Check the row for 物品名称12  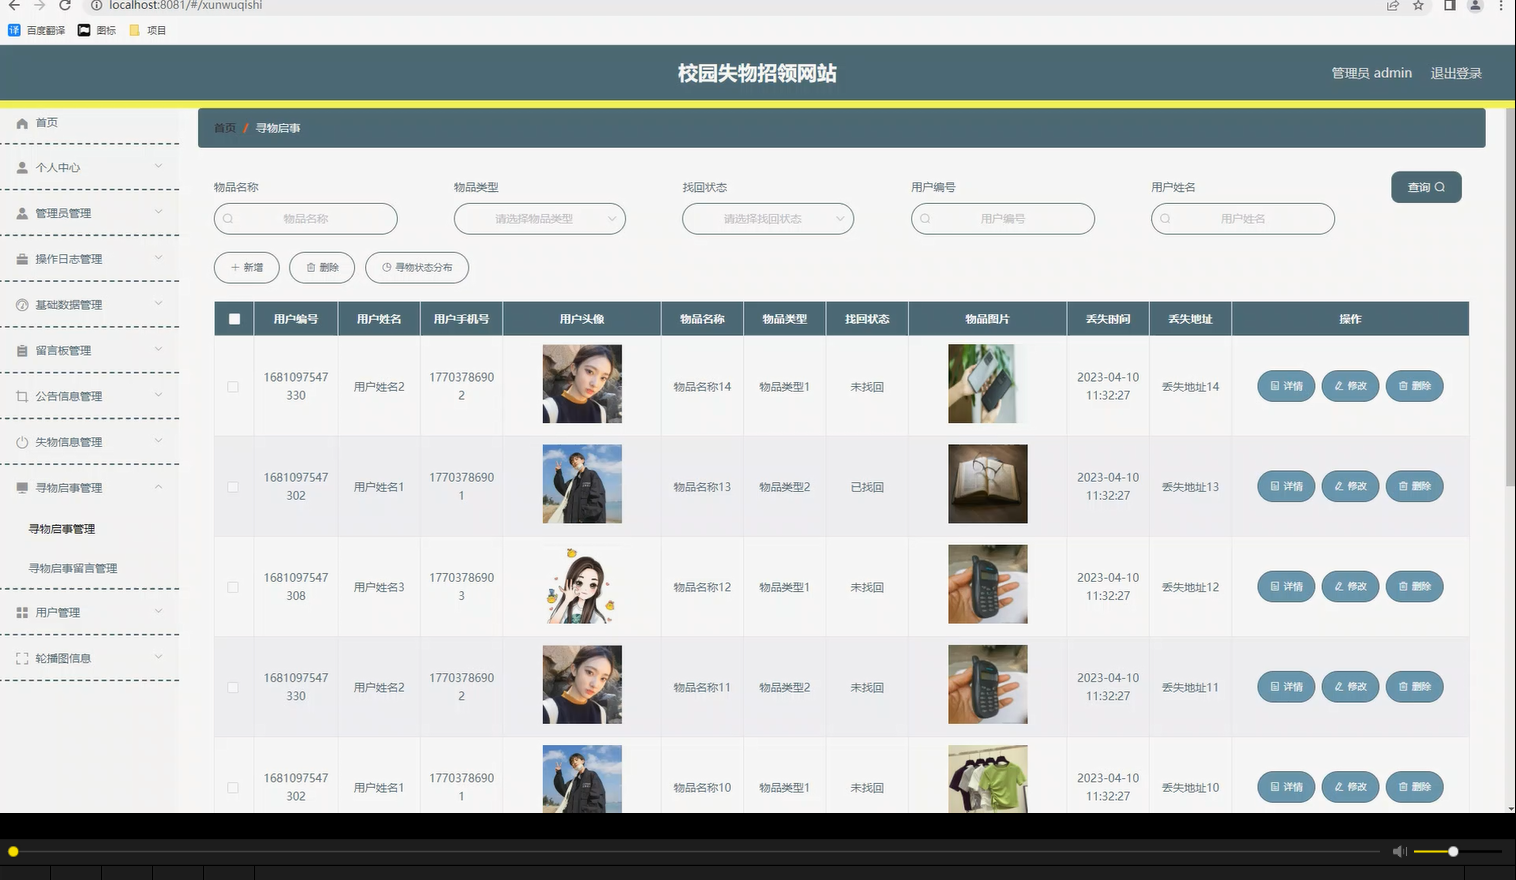233,587
